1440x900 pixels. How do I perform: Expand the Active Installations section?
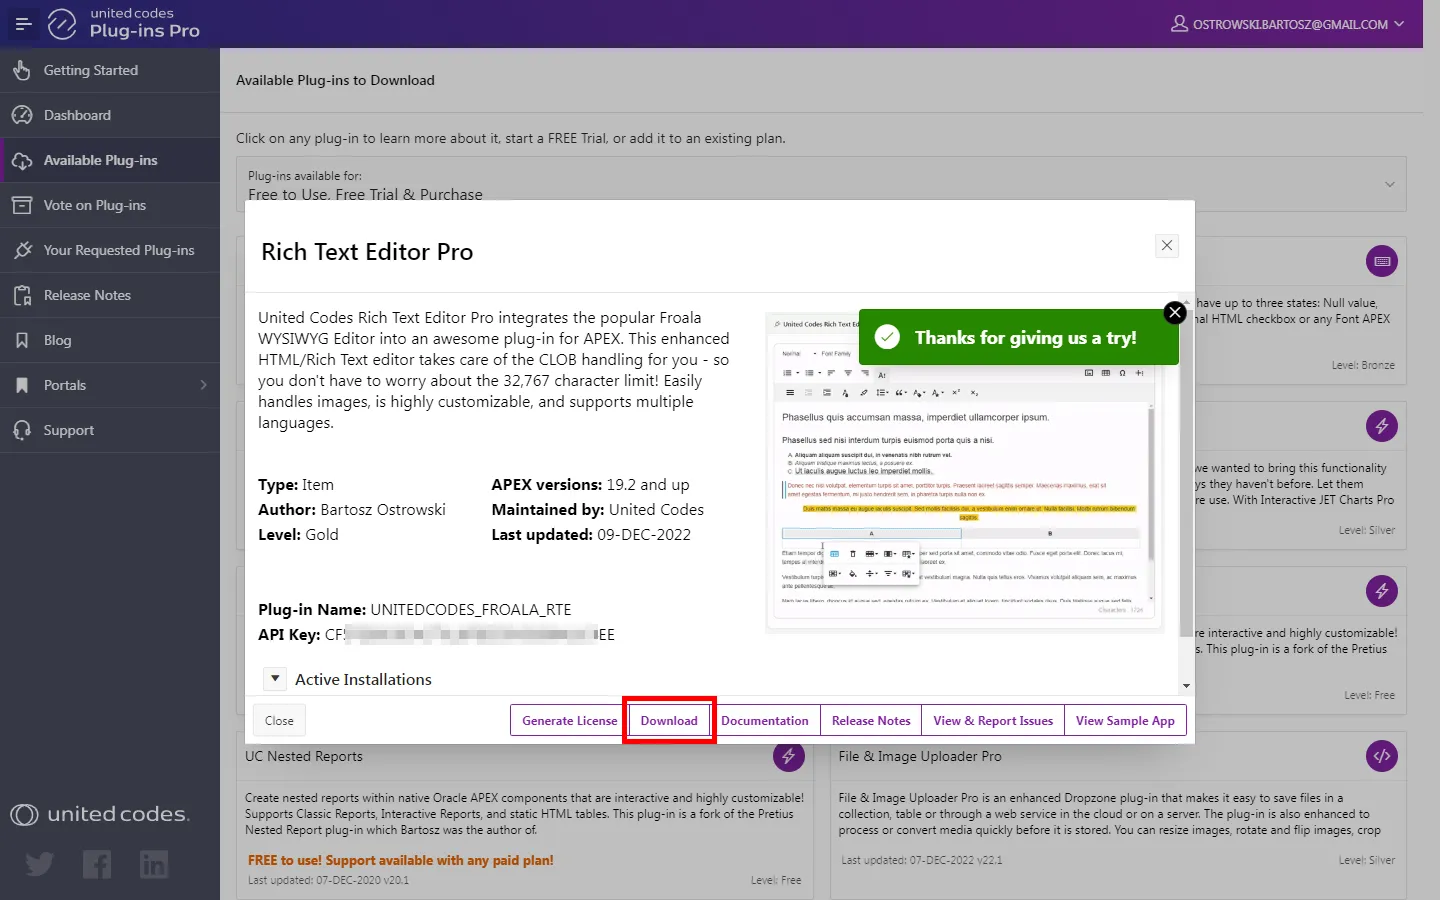click(x=275, y=679)
